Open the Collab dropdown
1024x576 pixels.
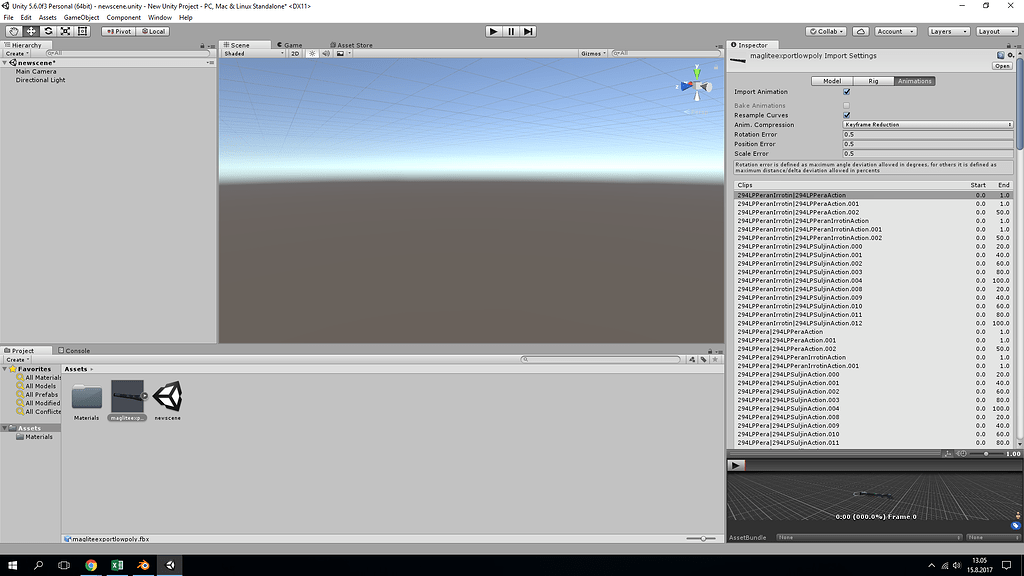(x=824, y=31)
